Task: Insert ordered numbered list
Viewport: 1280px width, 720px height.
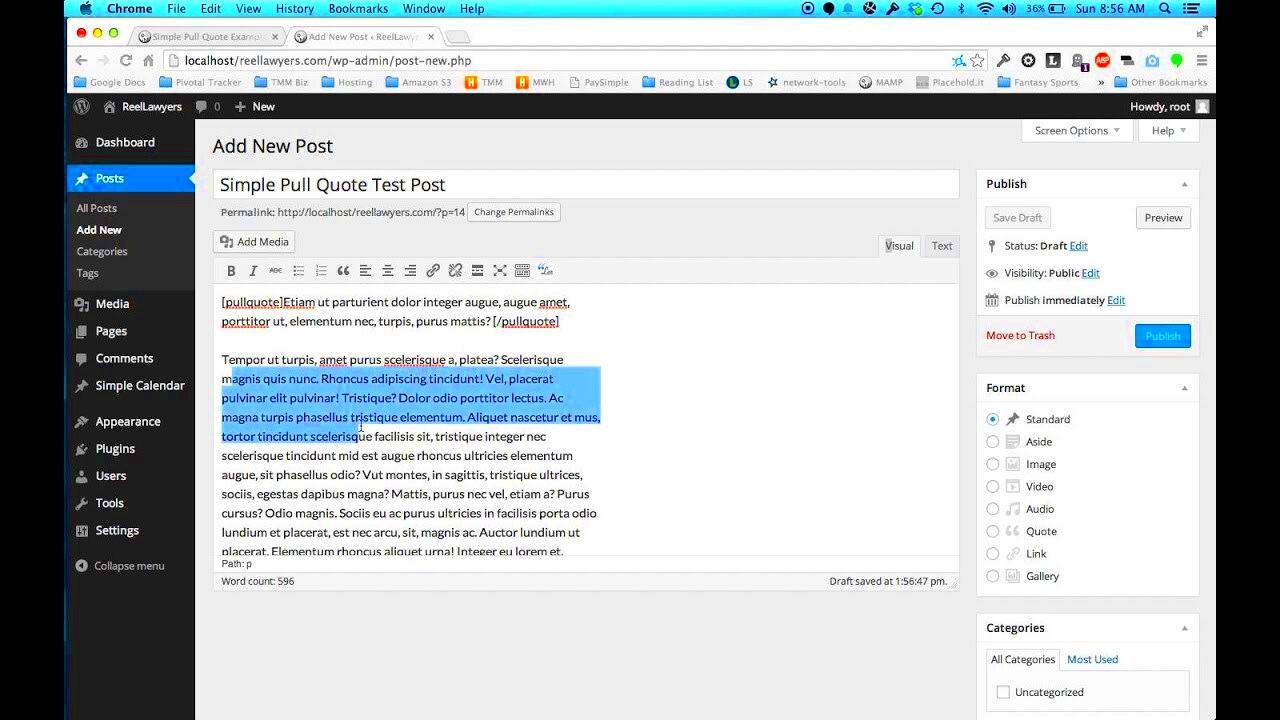Action: coord(321,271)
